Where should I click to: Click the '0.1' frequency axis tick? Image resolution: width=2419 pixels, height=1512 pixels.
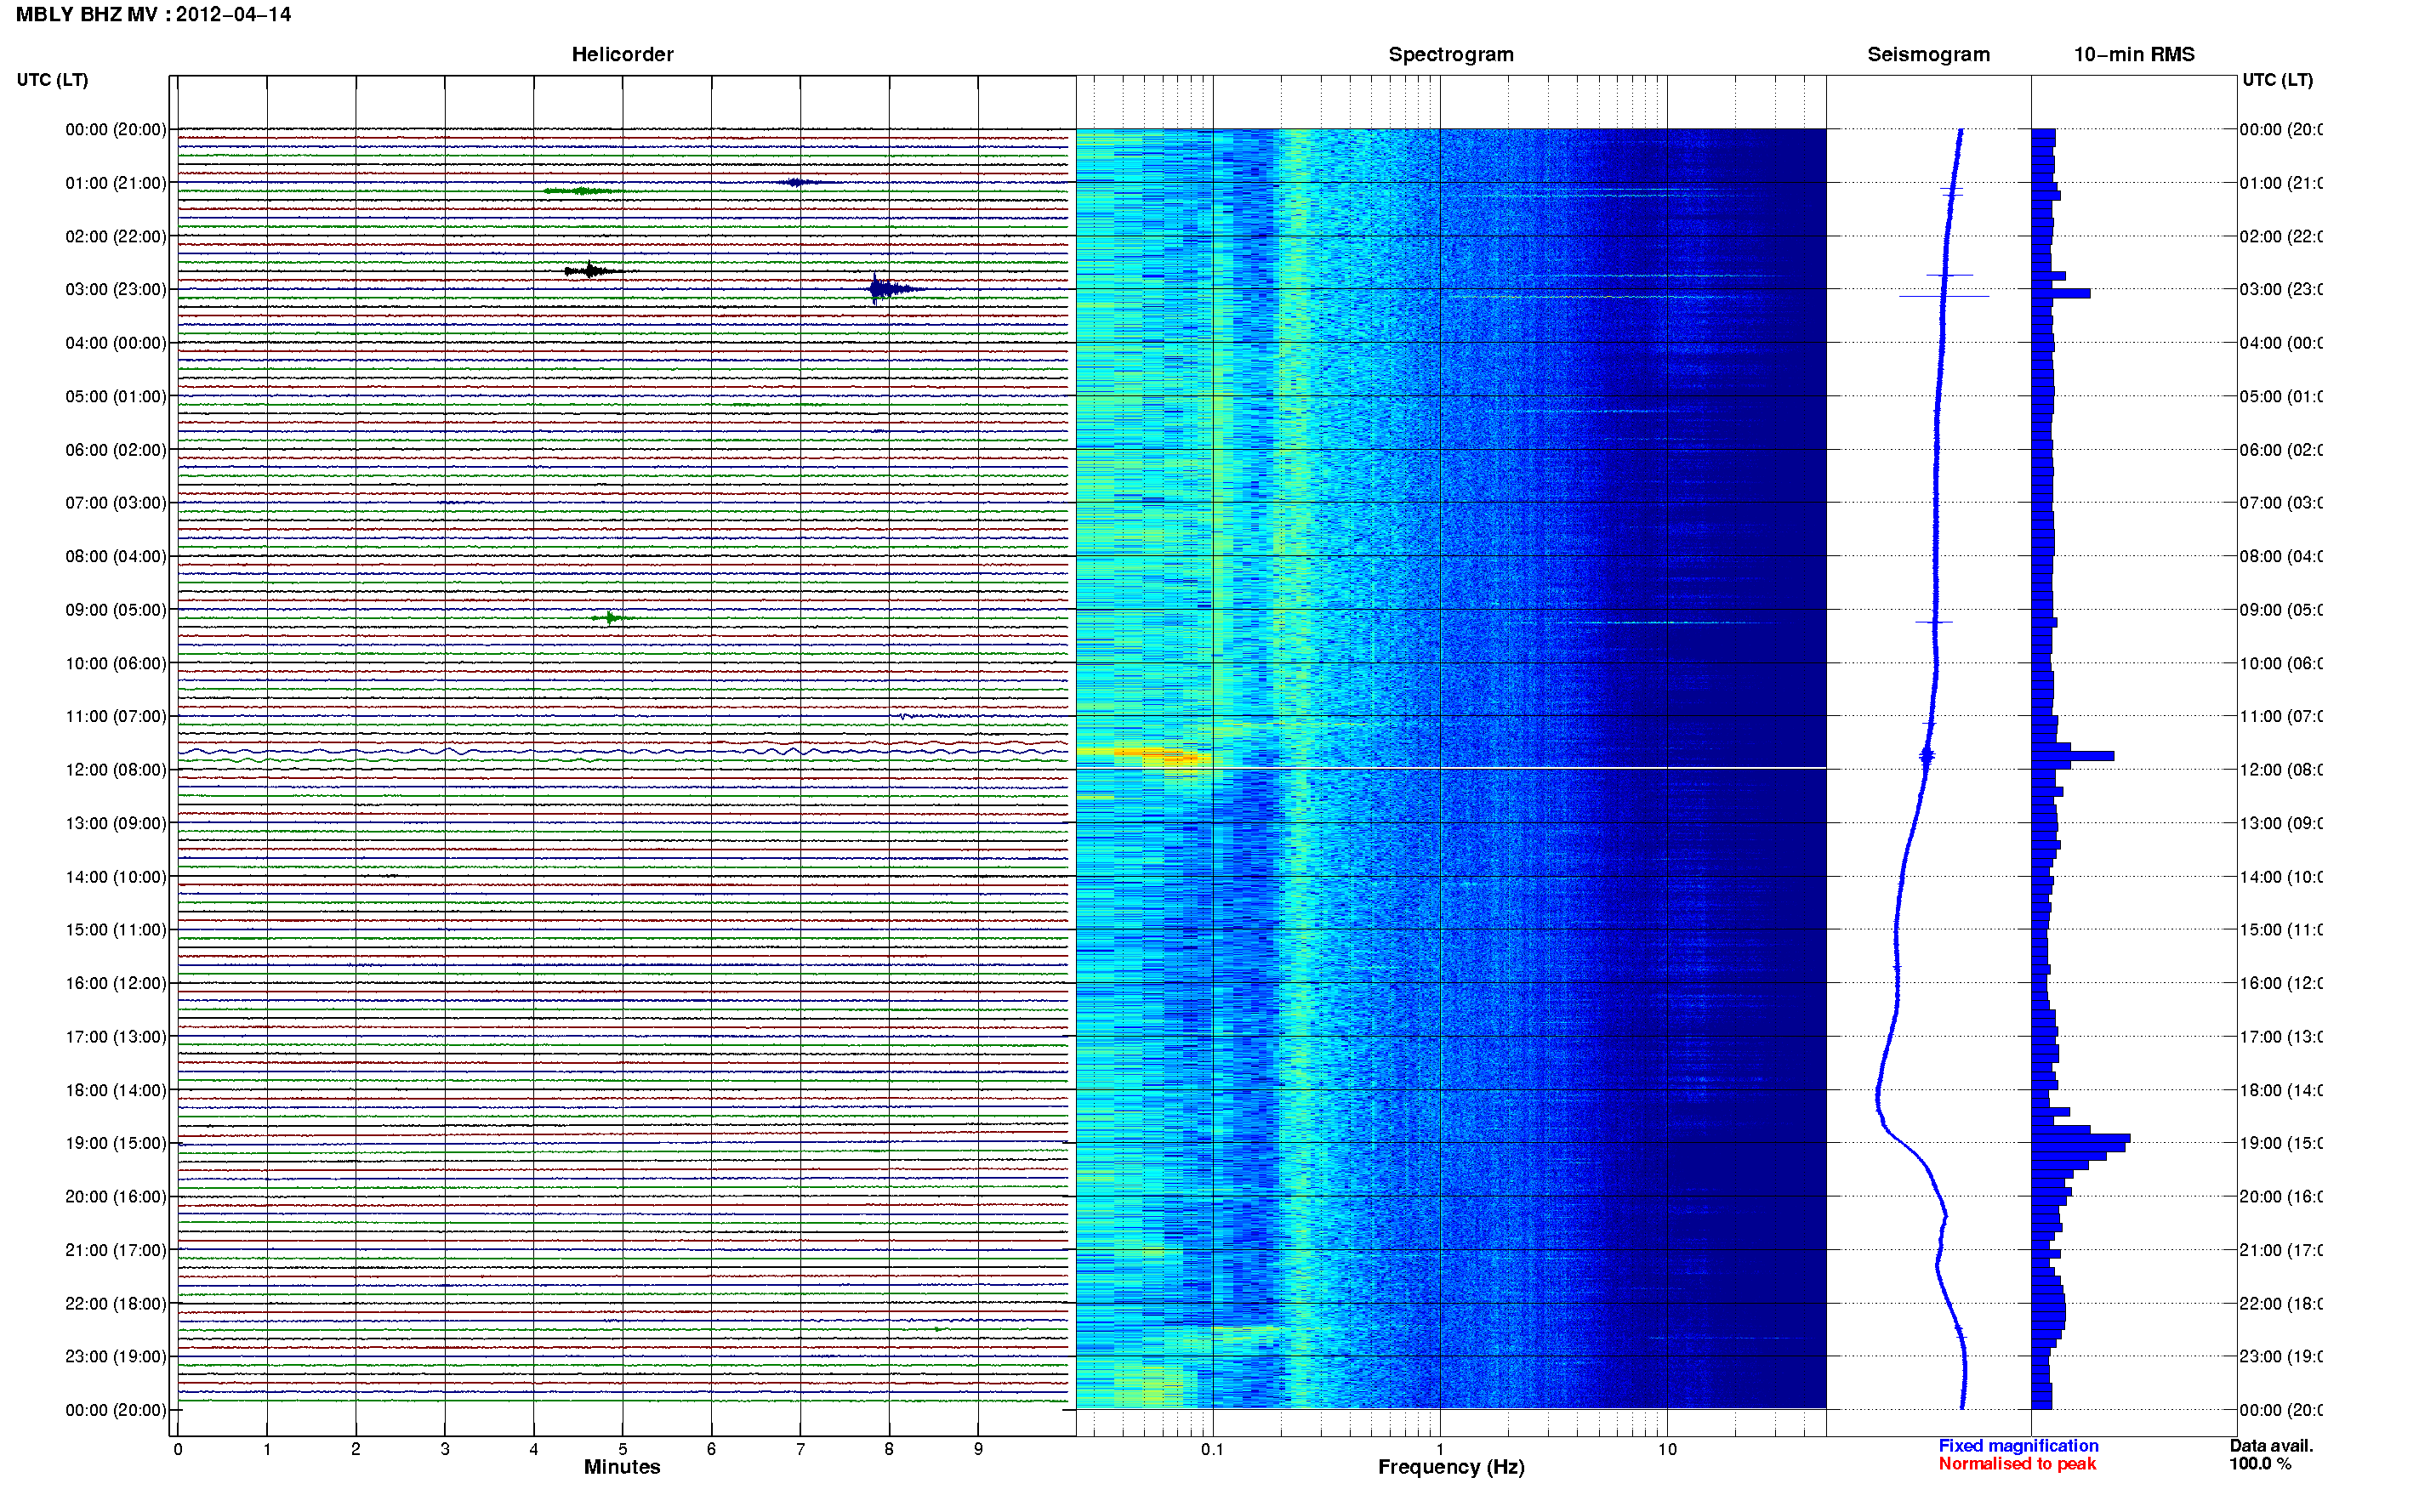click(x=1212, y=1449)
